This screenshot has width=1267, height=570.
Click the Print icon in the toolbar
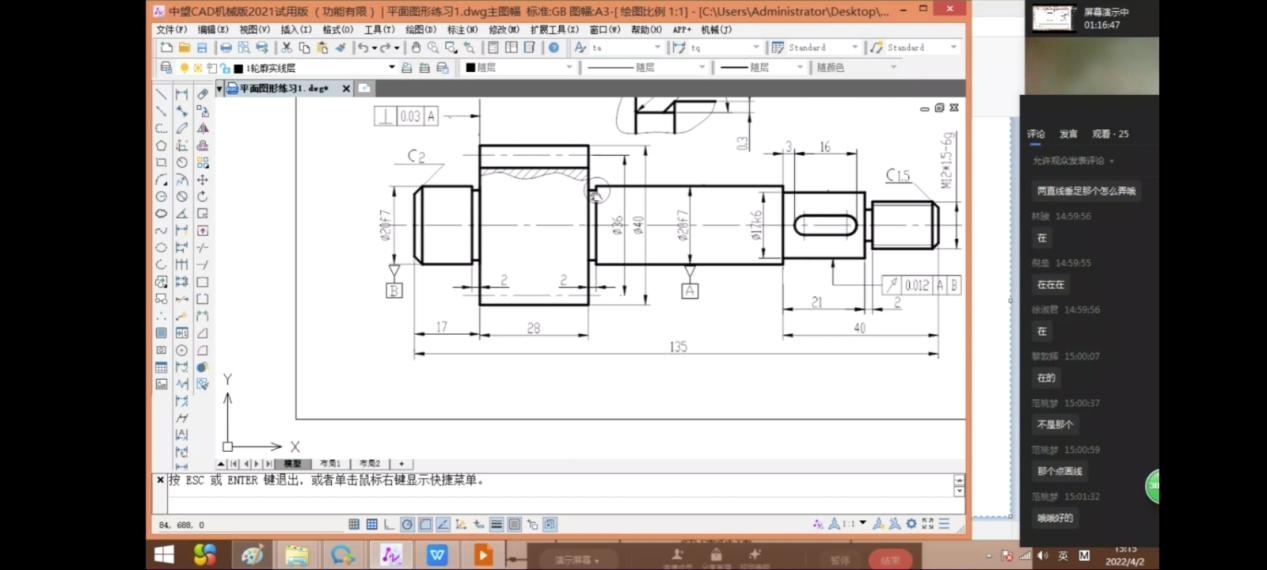point(226,47)
